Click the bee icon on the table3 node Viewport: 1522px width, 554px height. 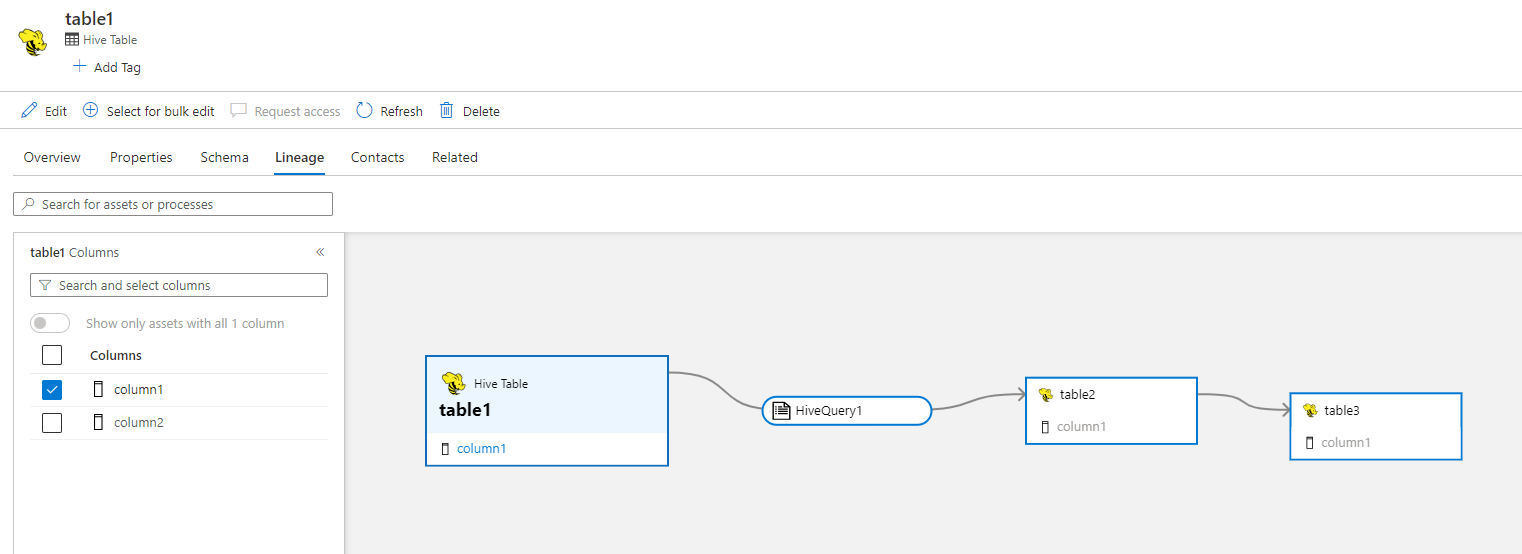point(1310,410)
